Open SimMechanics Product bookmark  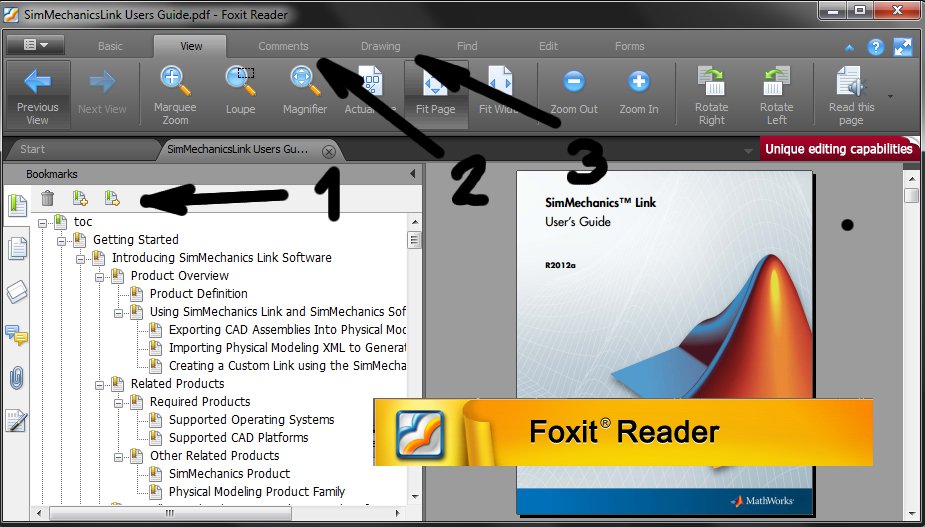229,473
